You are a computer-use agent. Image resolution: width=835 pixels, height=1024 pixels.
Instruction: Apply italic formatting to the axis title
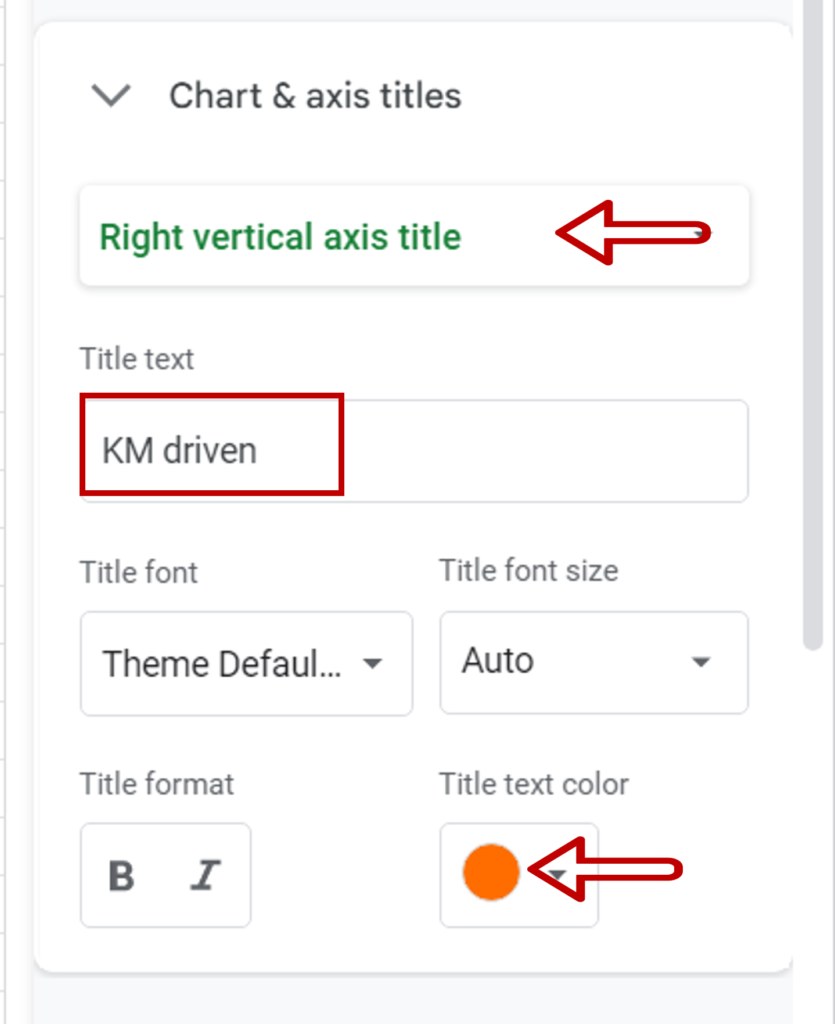[205, 876]
